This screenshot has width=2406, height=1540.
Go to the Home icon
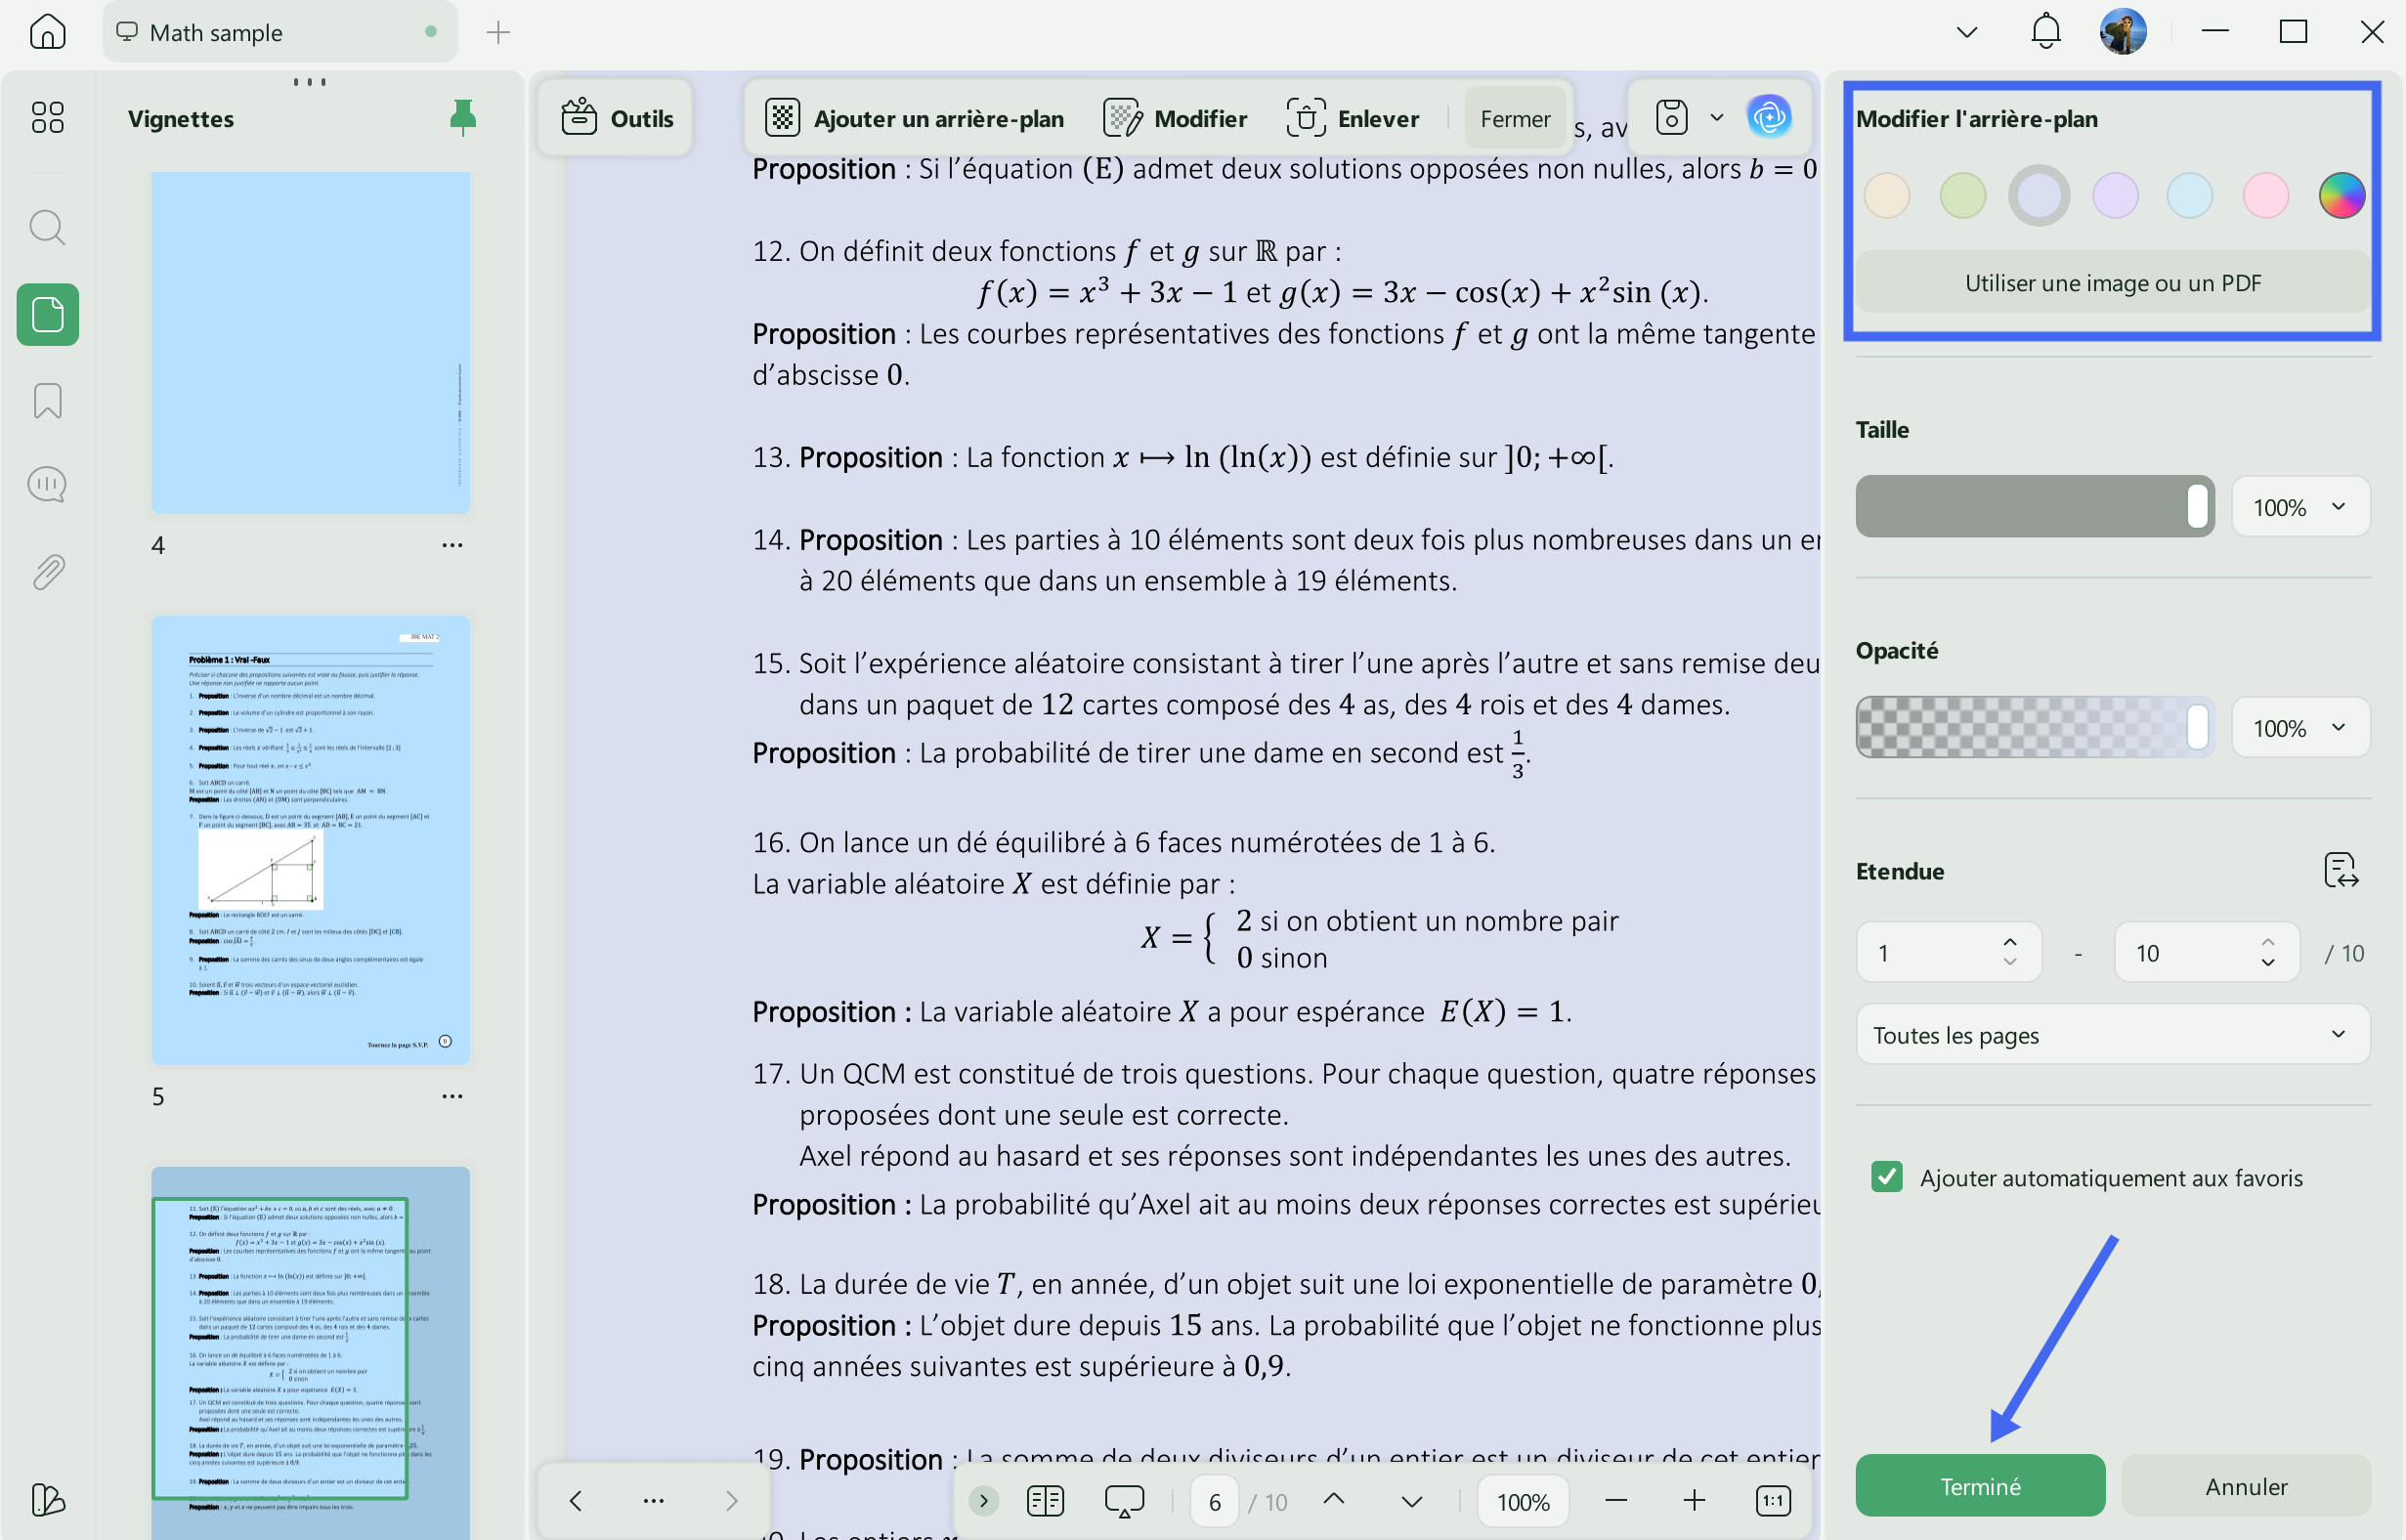coord(47,32)
